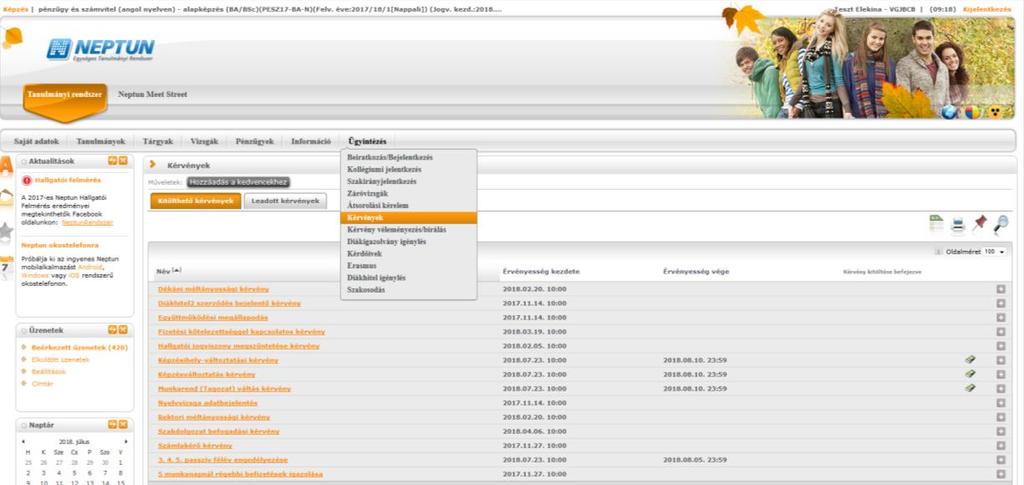Expand row options for Rektori méltányossági kérvény
1024x485 pixels.
[x=1001, y=417]
